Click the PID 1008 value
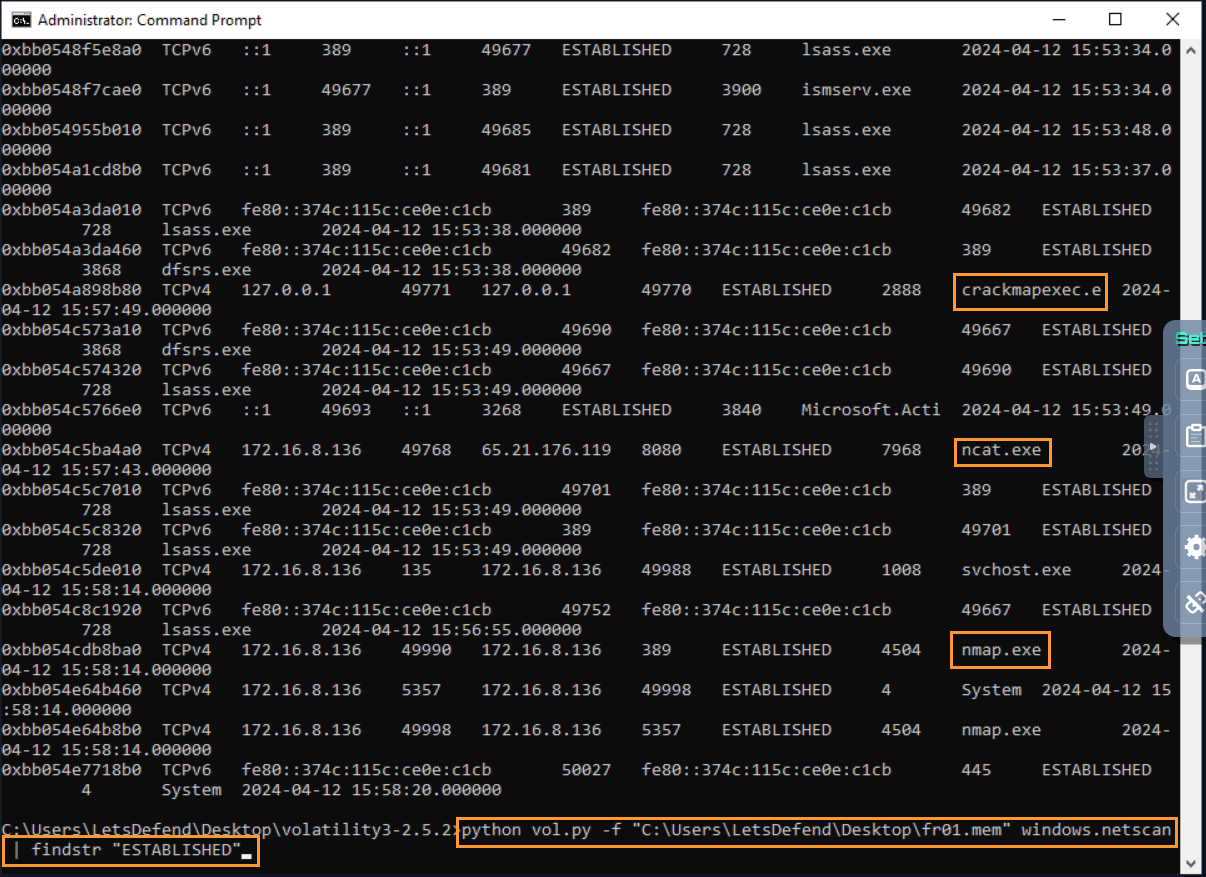This screenshot has width=1206, height=877. click(901, 570)
